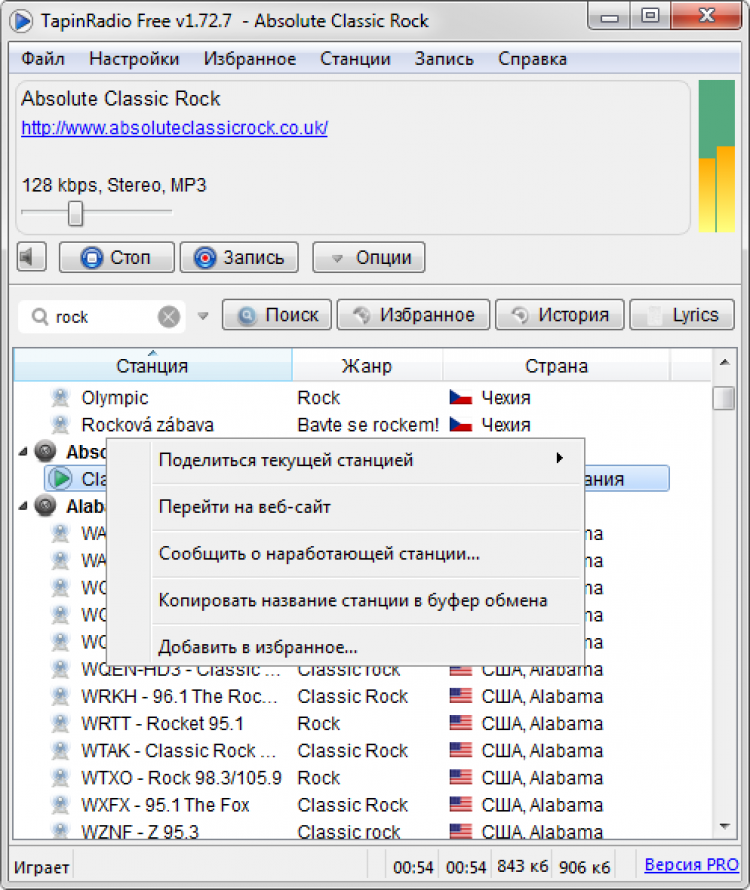
Task: Click the WXFX station icon
Action: pos(60,805)
